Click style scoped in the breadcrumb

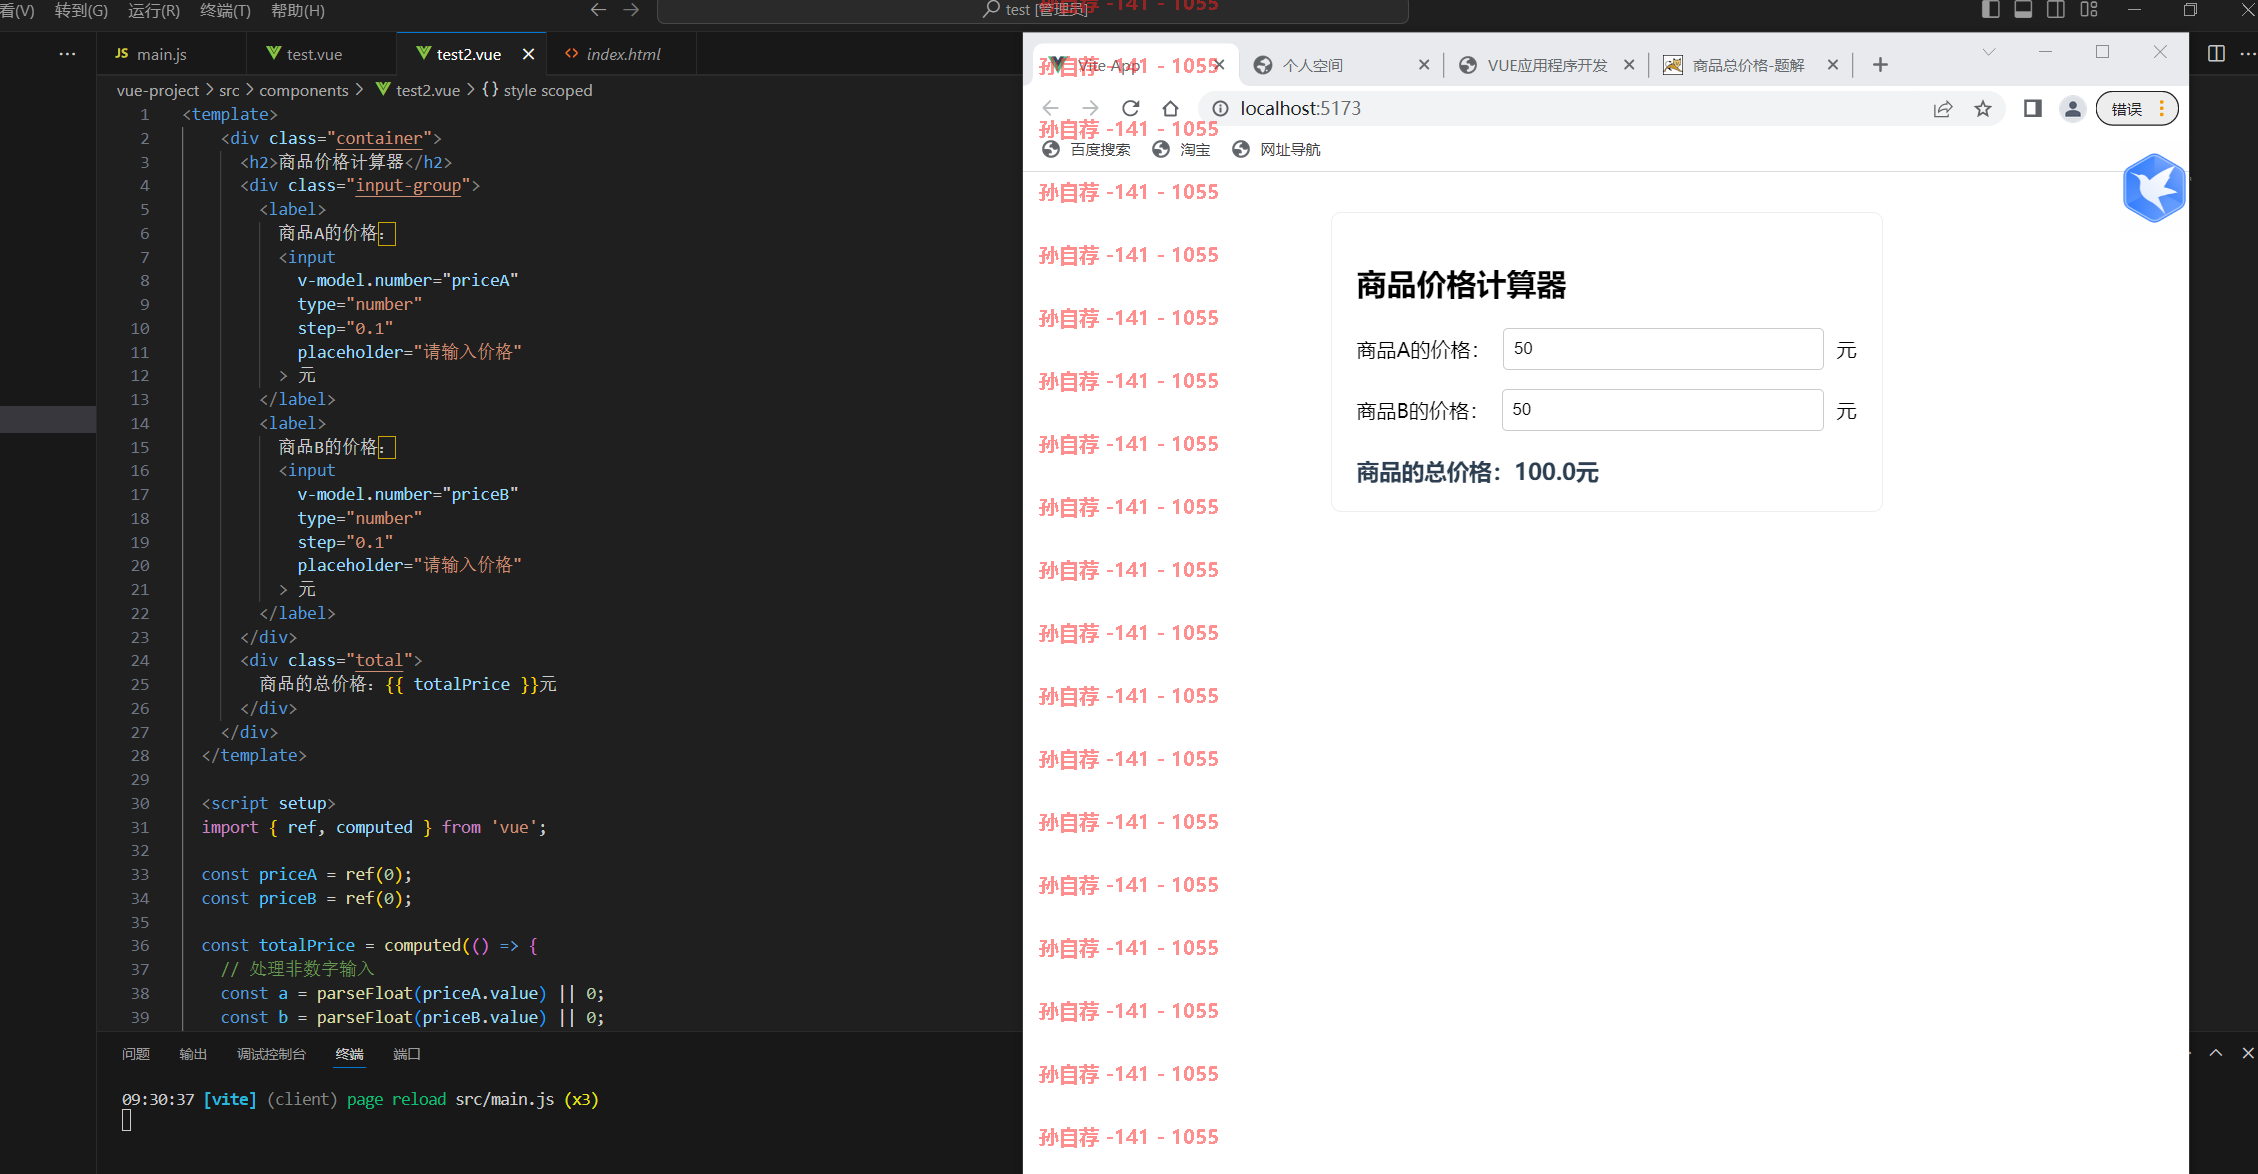pos(547,90)
